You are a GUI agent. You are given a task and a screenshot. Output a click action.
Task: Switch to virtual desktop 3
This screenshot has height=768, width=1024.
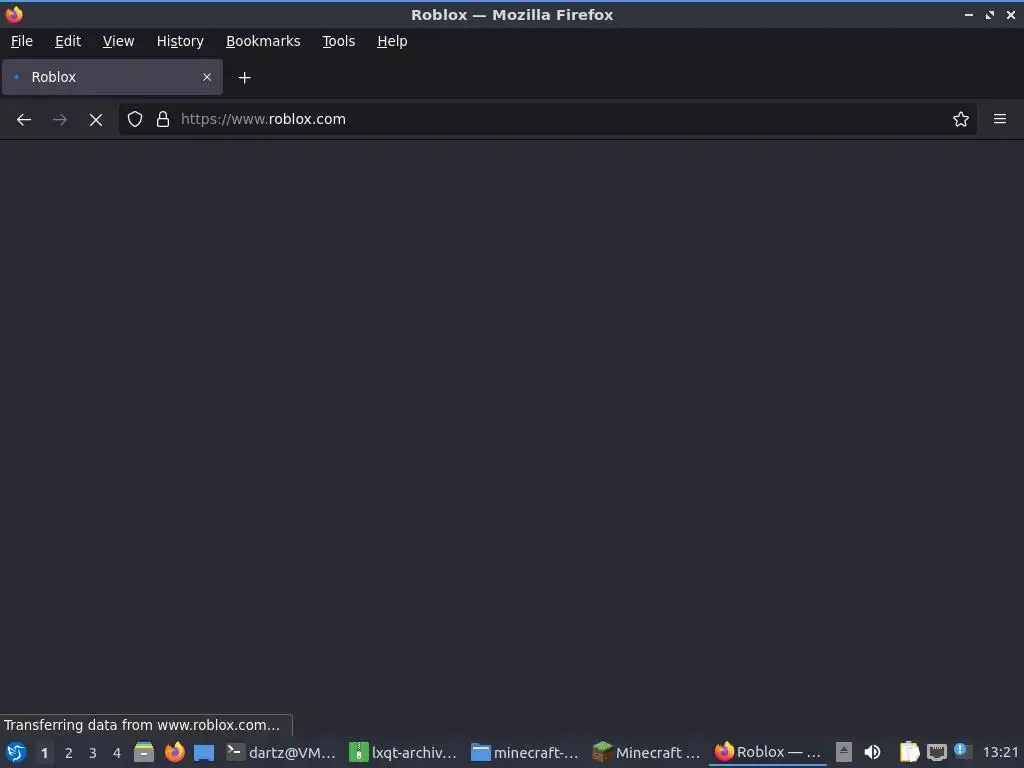[x=93, y=753]
